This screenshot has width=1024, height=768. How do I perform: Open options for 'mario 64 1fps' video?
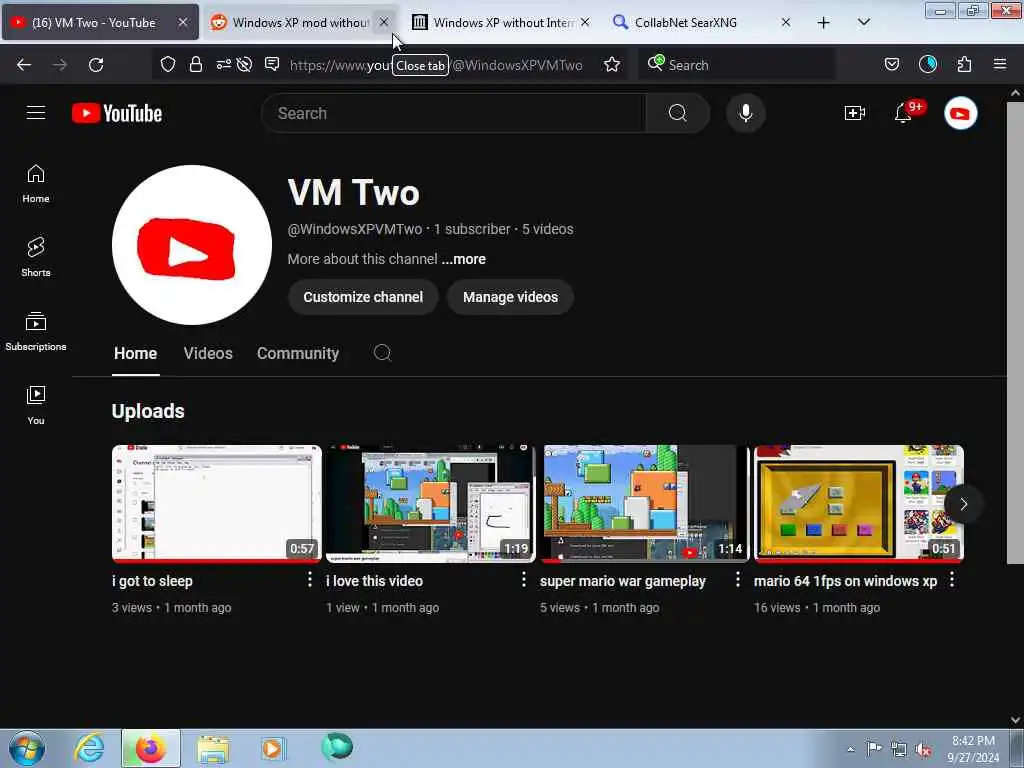pyautogui.click(x=952, y=579)
